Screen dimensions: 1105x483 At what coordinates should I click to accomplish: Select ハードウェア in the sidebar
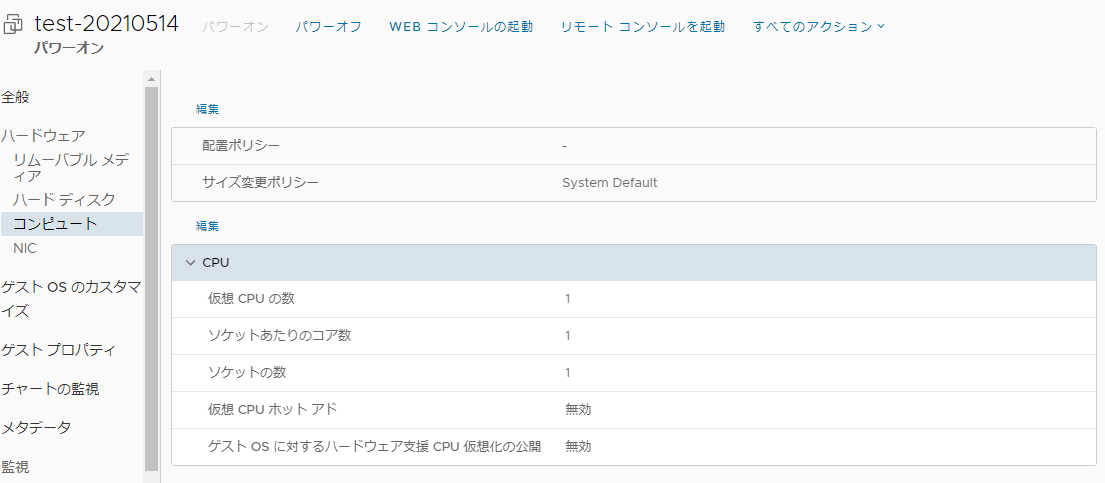pyautogui.click(x=43, y=135)
